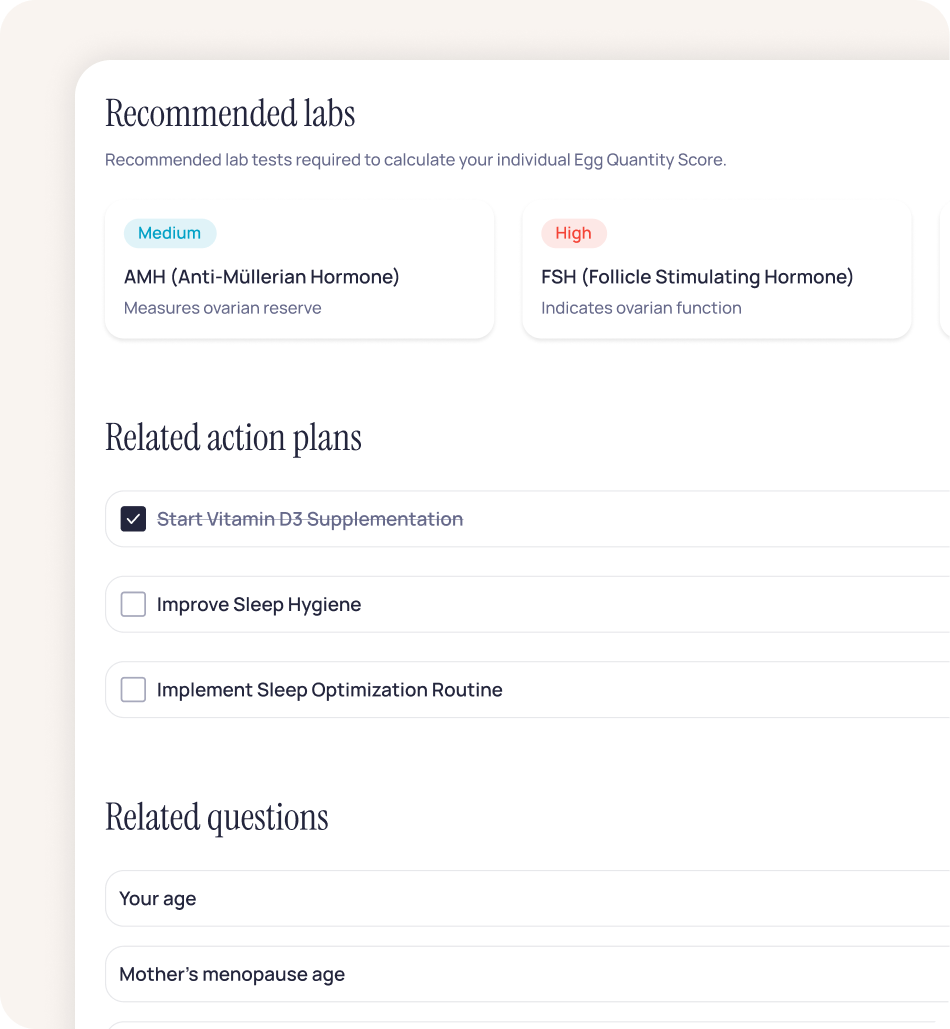950x1029 pixels.
Task: Click the High priority badge
Action: (574, 233)
